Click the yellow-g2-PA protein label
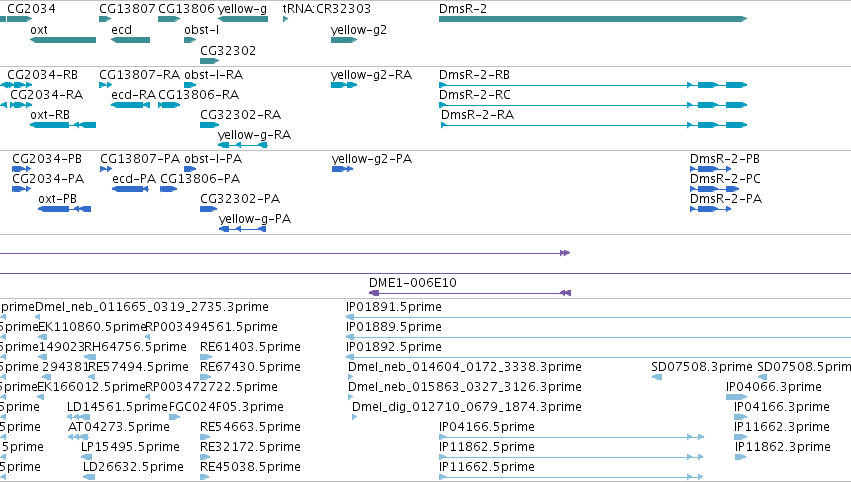 pos(372,159)
